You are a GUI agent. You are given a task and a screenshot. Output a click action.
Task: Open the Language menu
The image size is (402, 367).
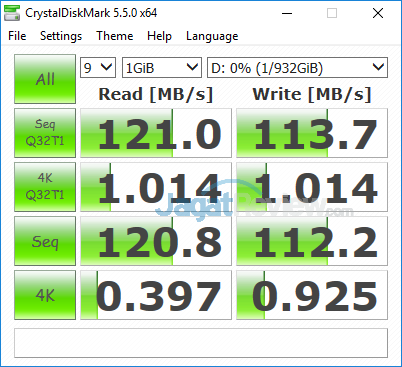pos(212,36)
